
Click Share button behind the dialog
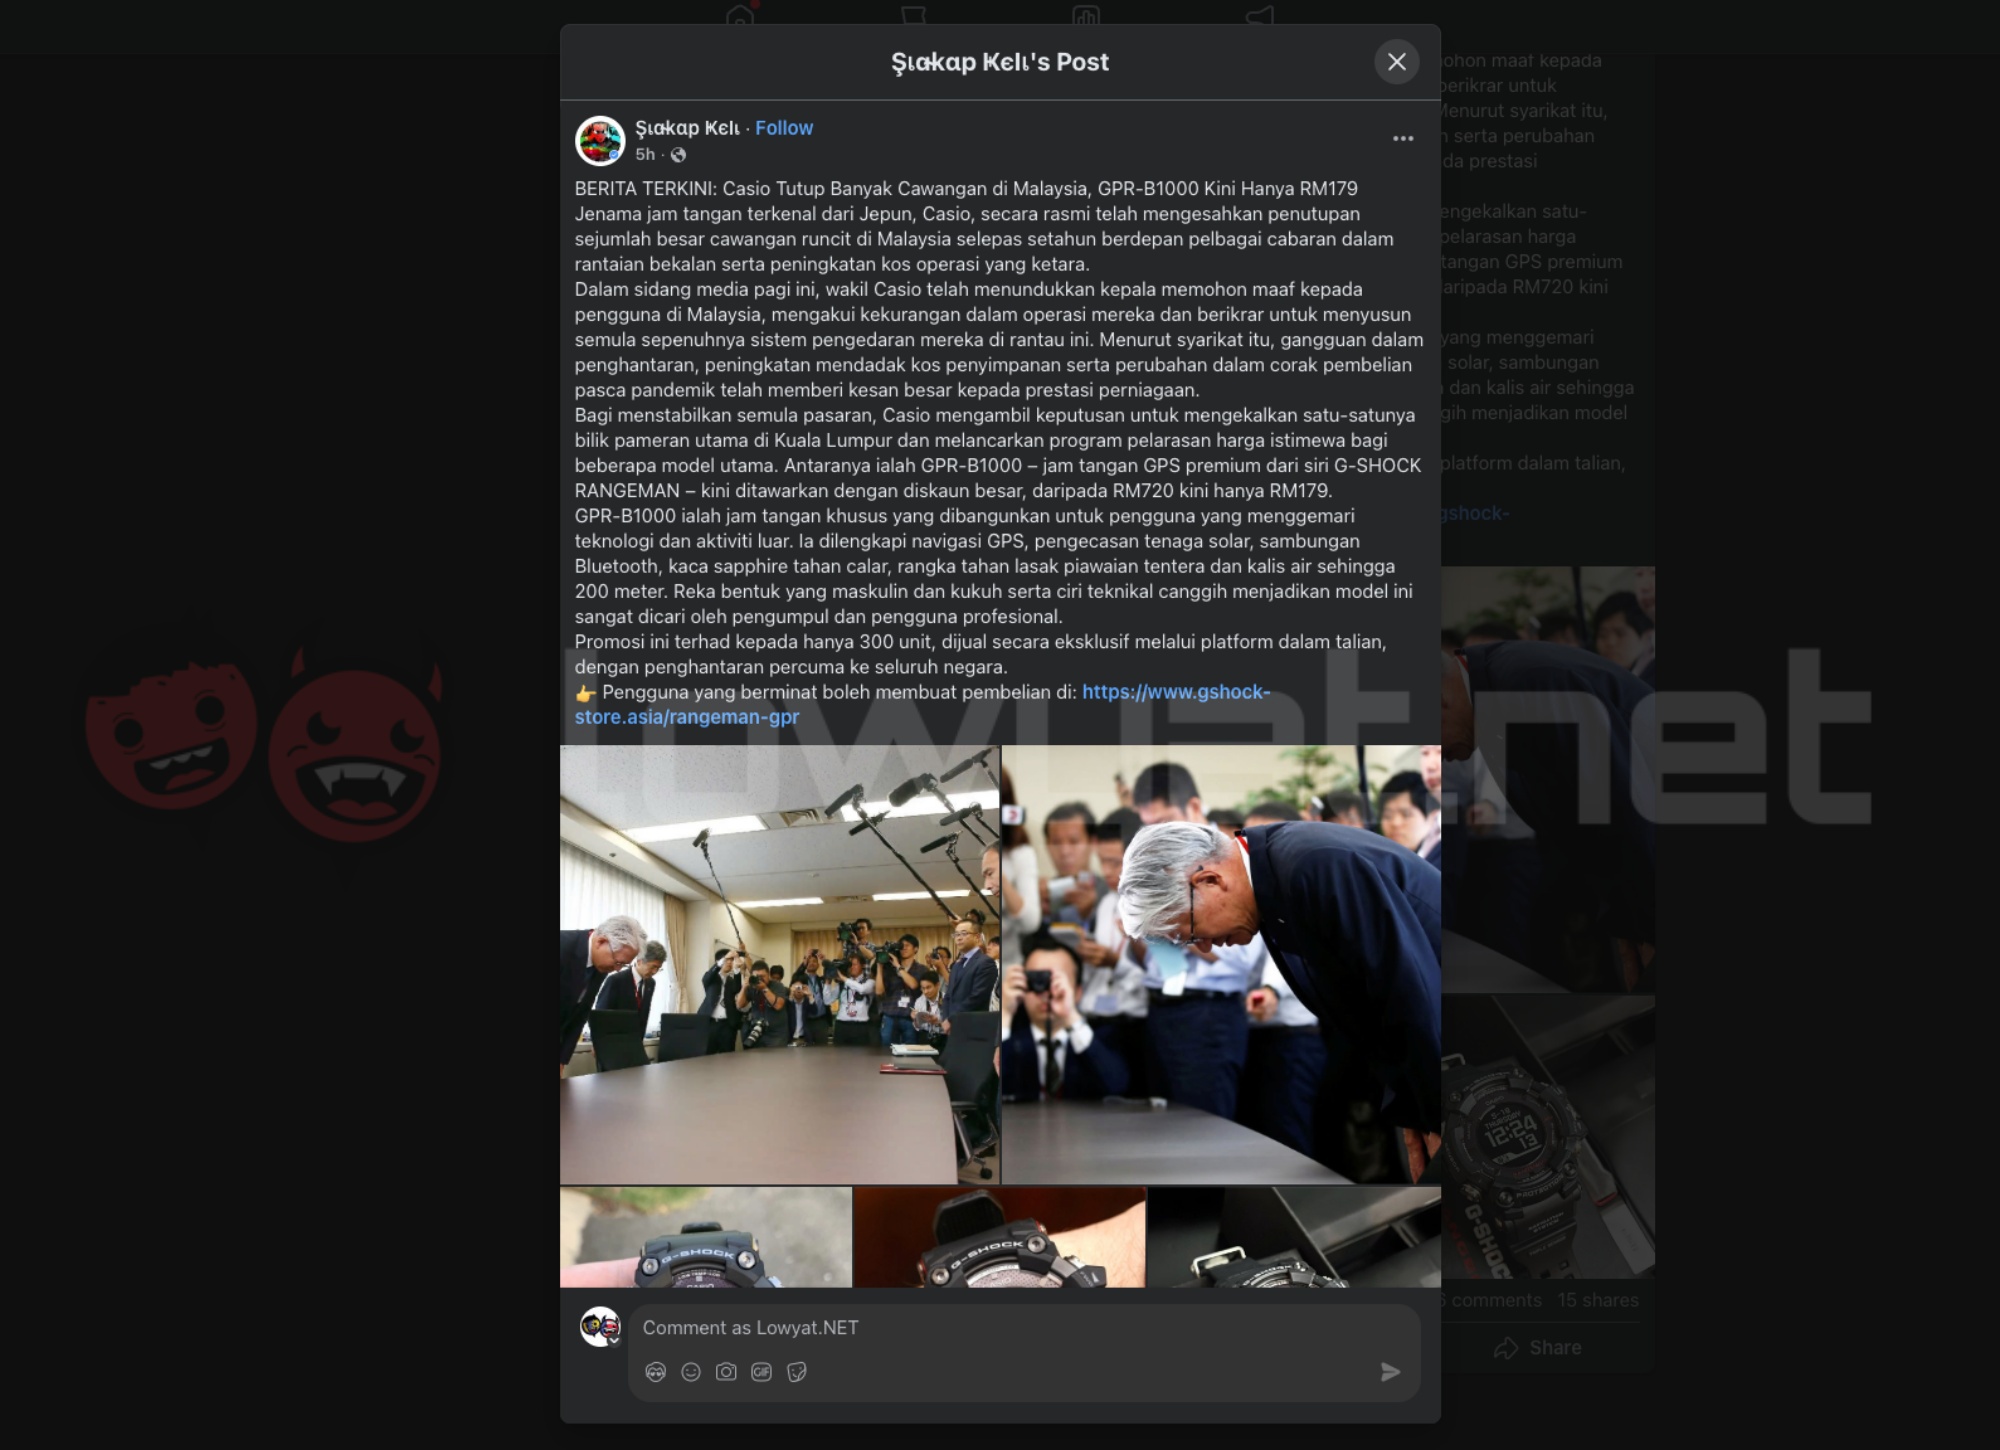(x=1538, y=1348)
